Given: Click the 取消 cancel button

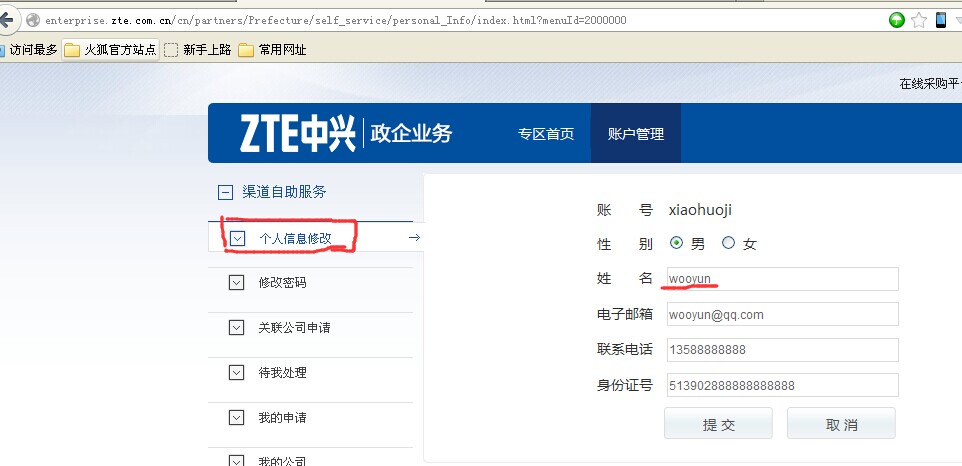Looking at the screenshot, I should tap(841, 424).
